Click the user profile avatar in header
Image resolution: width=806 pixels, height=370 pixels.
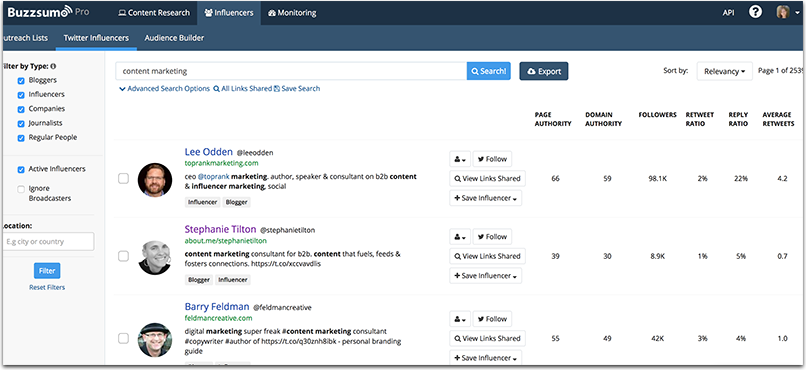(x=783, y=12)
